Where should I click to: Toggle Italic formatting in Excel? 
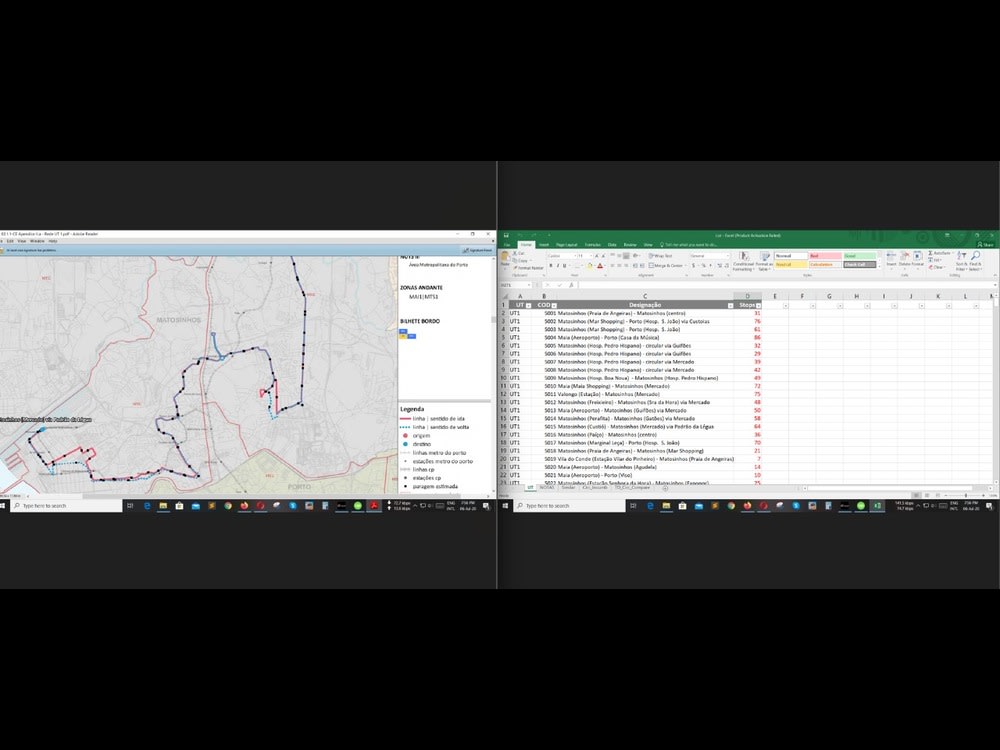tap(558, 265)
